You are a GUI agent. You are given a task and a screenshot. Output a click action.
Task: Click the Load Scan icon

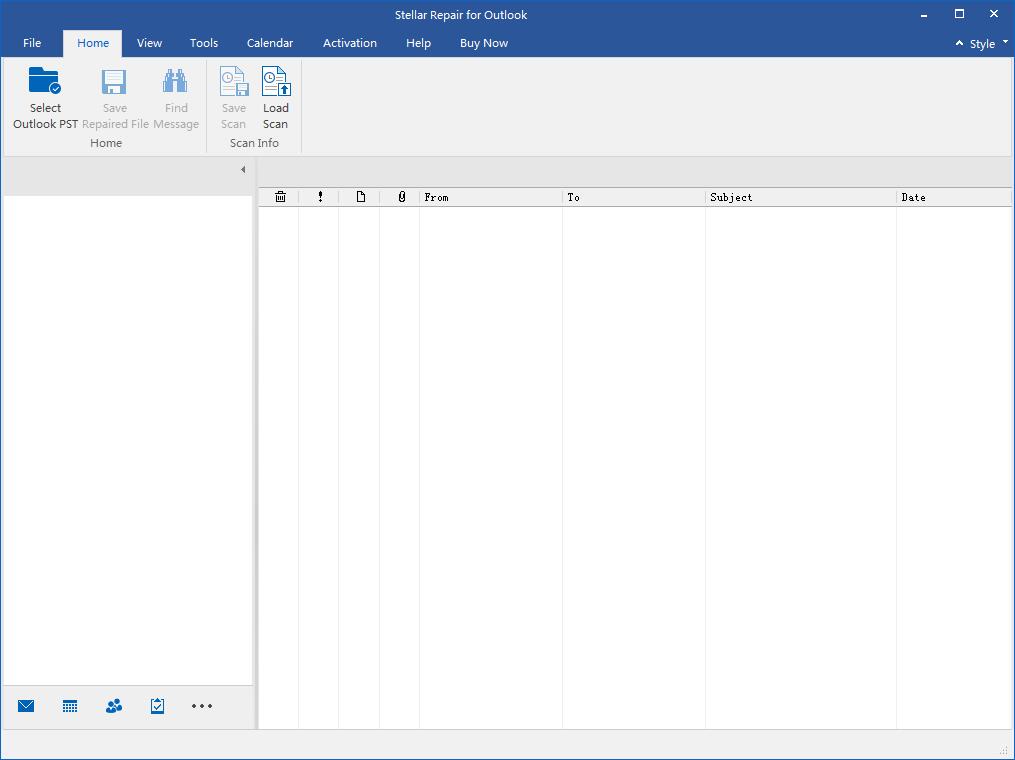click(x=276, y=81)
